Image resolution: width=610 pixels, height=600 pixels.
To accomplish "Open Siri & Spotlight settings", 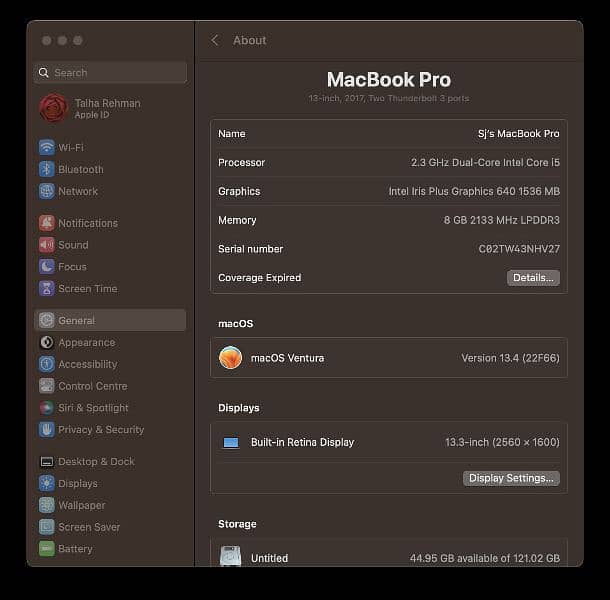I will point(92,408).
